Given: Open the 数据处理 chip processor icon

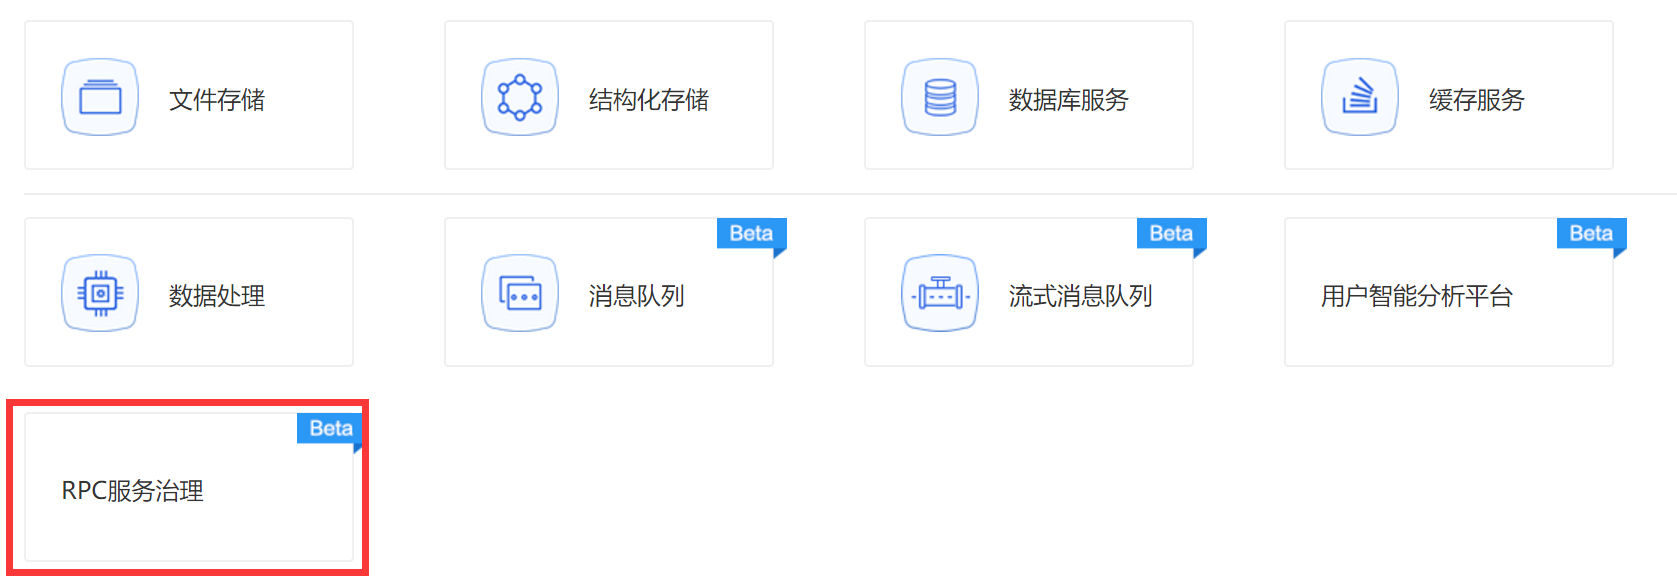Looking at the screenshot, I should click(100, 293).
